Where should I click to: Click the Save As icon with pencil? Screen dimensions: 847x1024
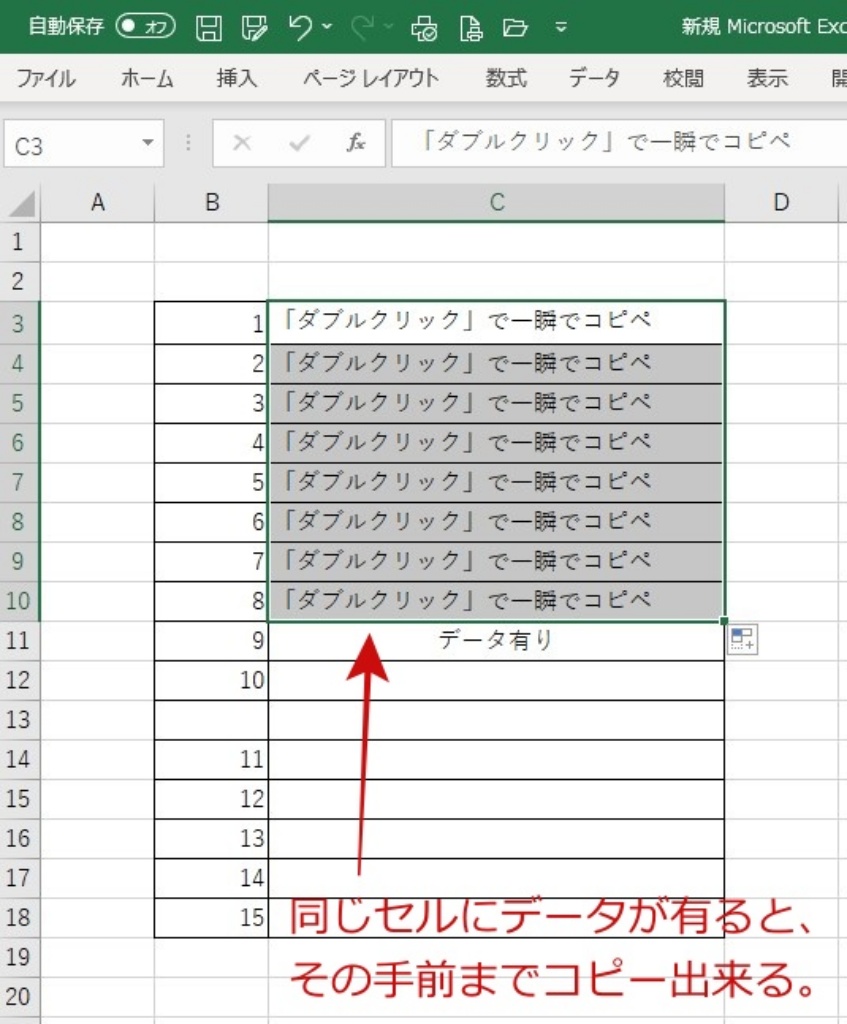click(254, 27)
